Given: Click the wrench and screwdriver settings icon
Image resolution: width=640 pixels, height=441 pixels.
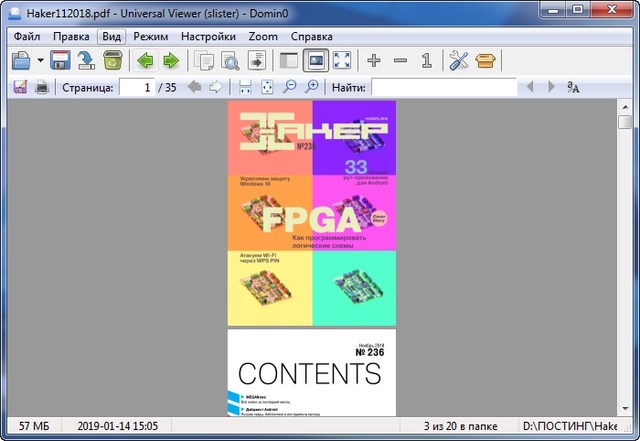Looking at the screenshot, I should [x=459, y=61].
